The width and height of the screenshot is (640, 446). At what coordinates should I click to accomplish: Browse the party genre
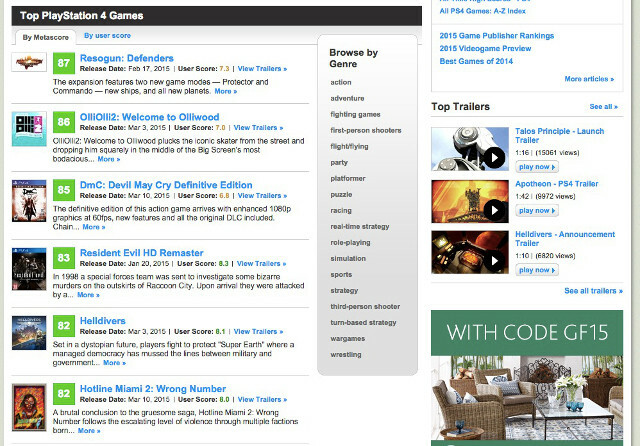click(x=339, y=162)
